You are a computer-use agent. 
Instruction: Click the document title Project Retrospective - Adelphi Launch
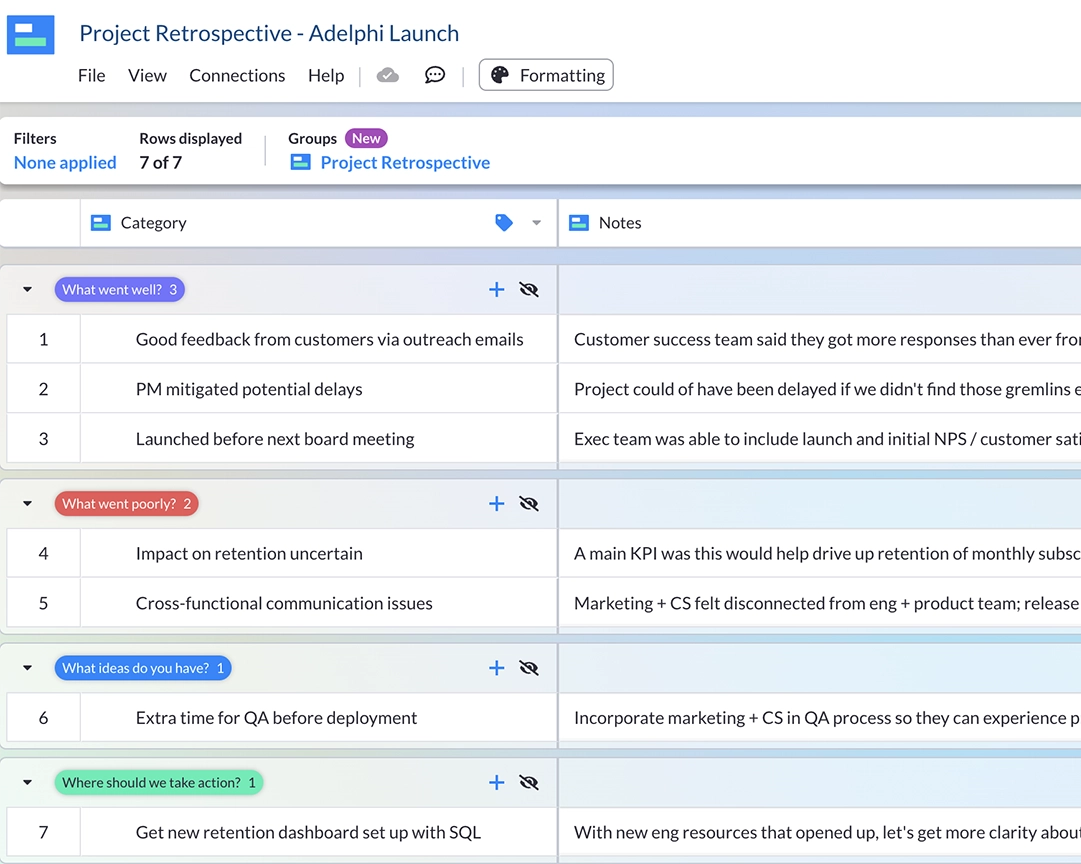point(269,34)
